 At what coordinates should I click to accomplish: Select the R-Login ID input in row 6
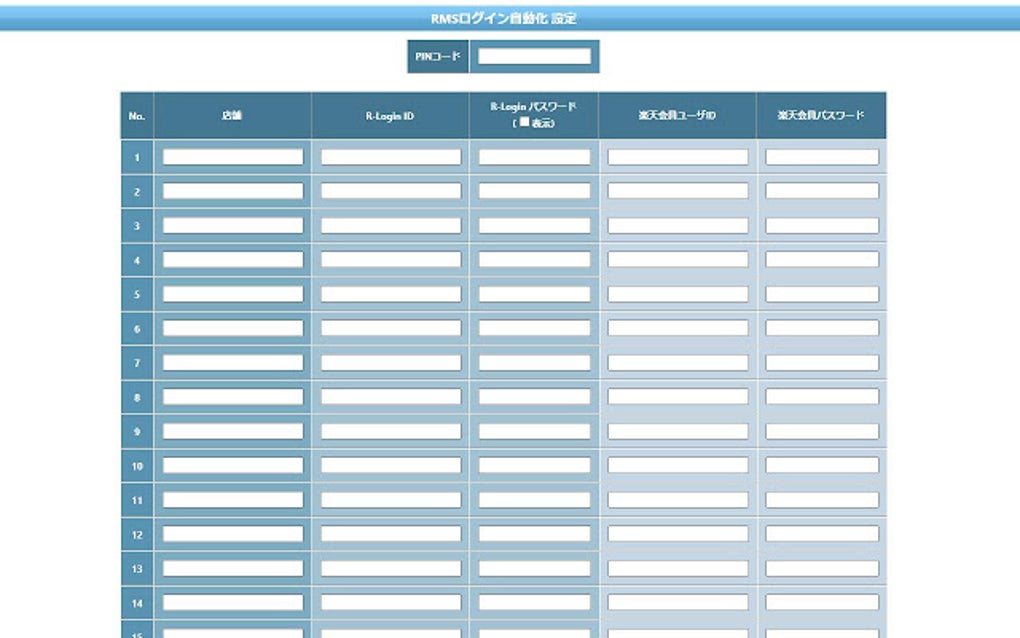point(391,328)
